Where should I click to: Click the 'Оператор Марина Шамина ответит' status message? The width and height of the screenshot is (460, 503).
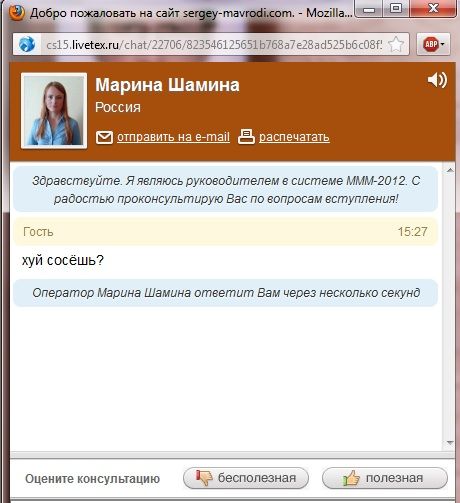tap(226, 293)
